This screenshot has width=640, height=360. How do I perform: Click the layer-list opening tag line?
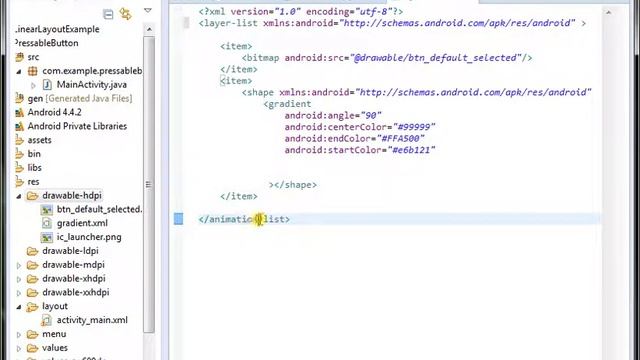point(392,23)
